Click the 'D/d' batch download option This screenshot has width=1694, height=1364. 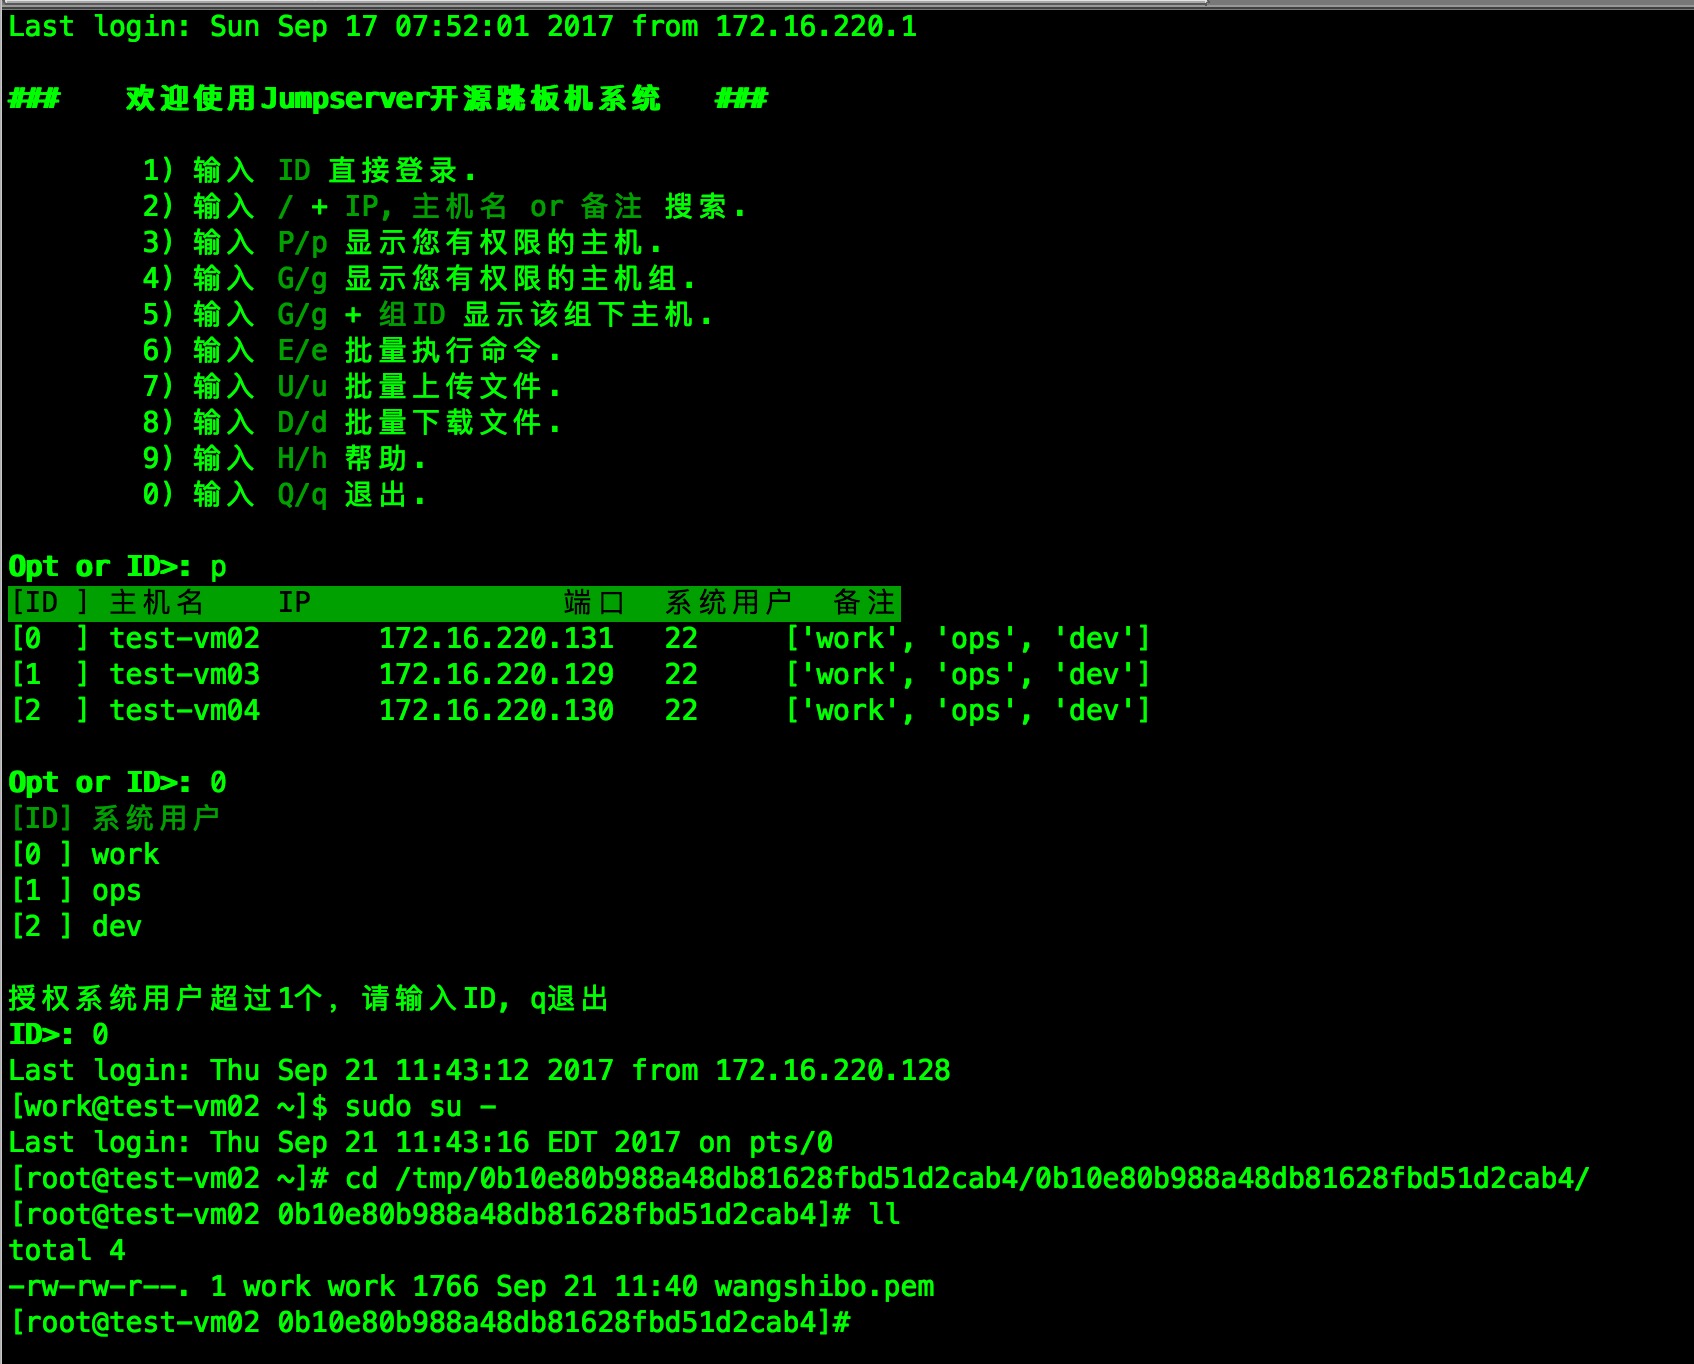pyautogui.click(x=303, y=422)
